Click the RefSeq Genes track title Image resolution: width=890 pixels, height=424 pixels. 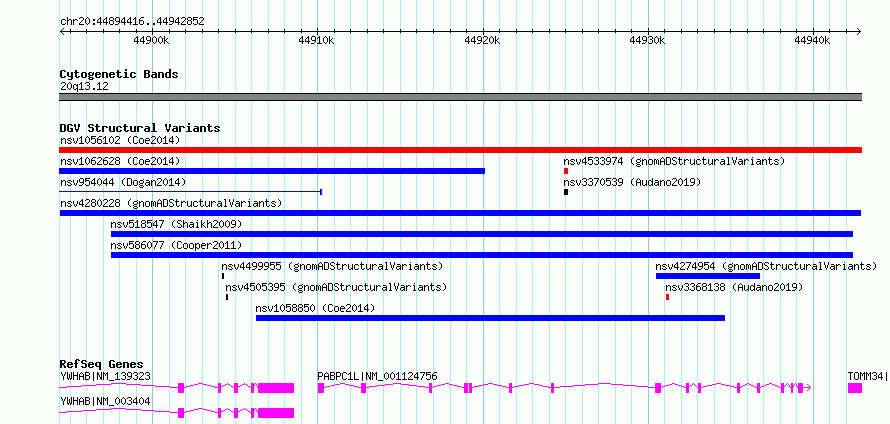click(102, 364)
